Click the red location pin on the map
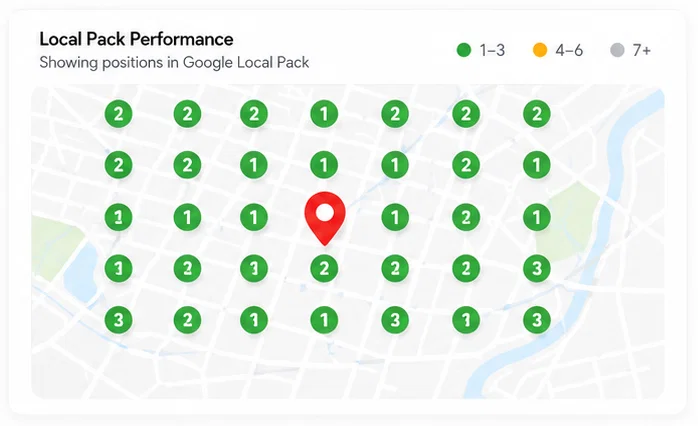This screenshot has height=426, width=698. [x=325, y=218]
